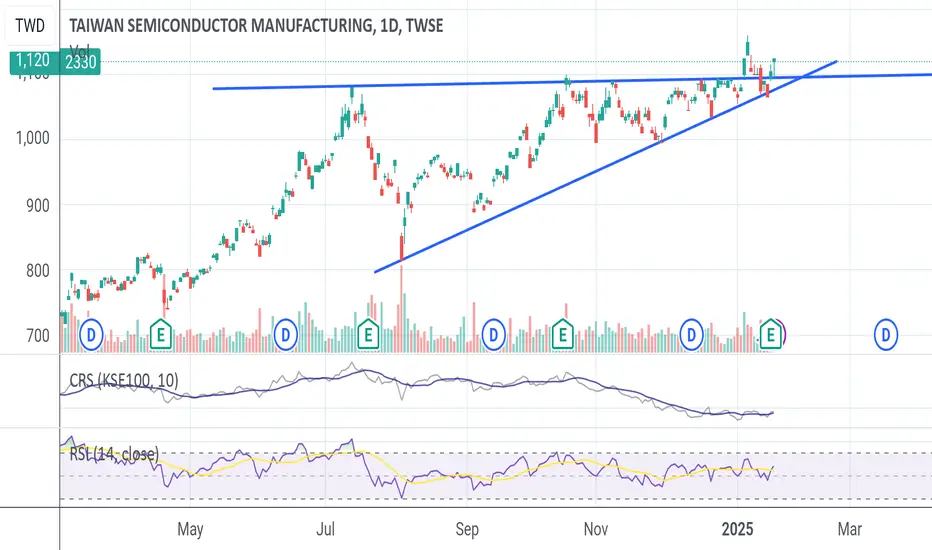Viewport: 932px width, 550px height.
Task: Click the Mar label on time axis
Action: pos(849,529)
